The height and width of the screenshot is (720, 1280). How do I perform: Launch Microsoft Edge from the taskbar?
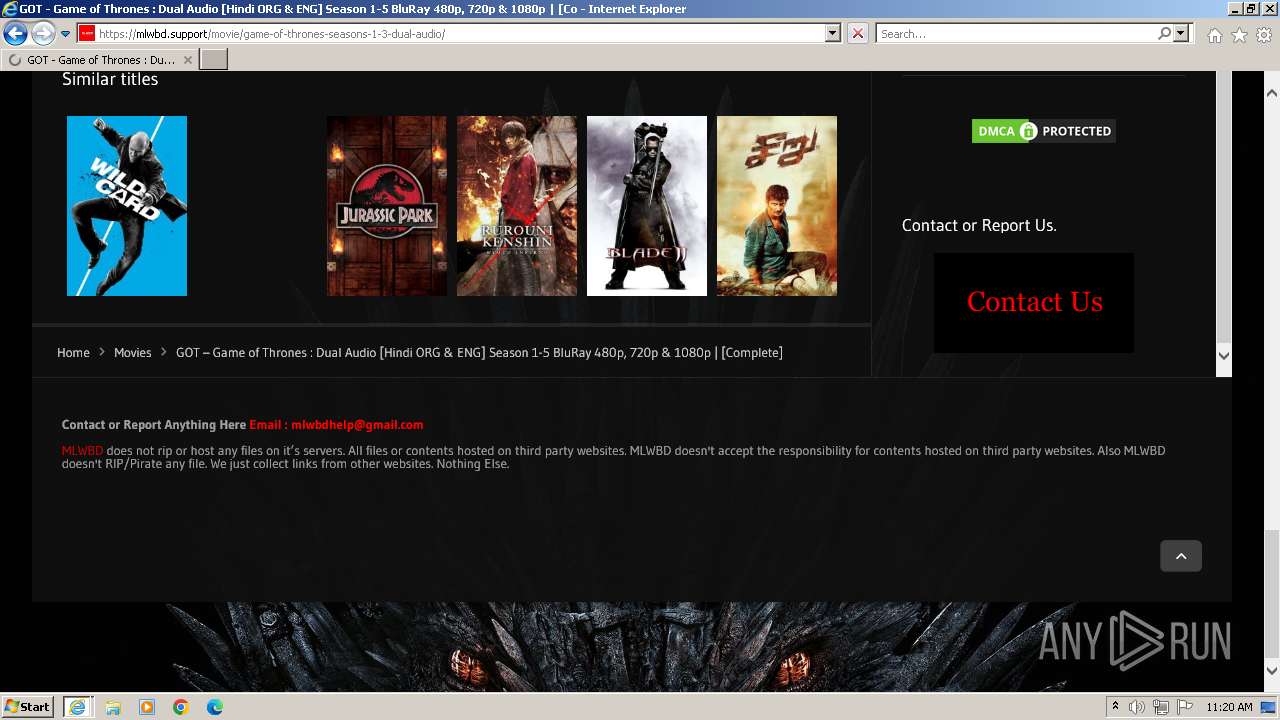tap(215, 707)
